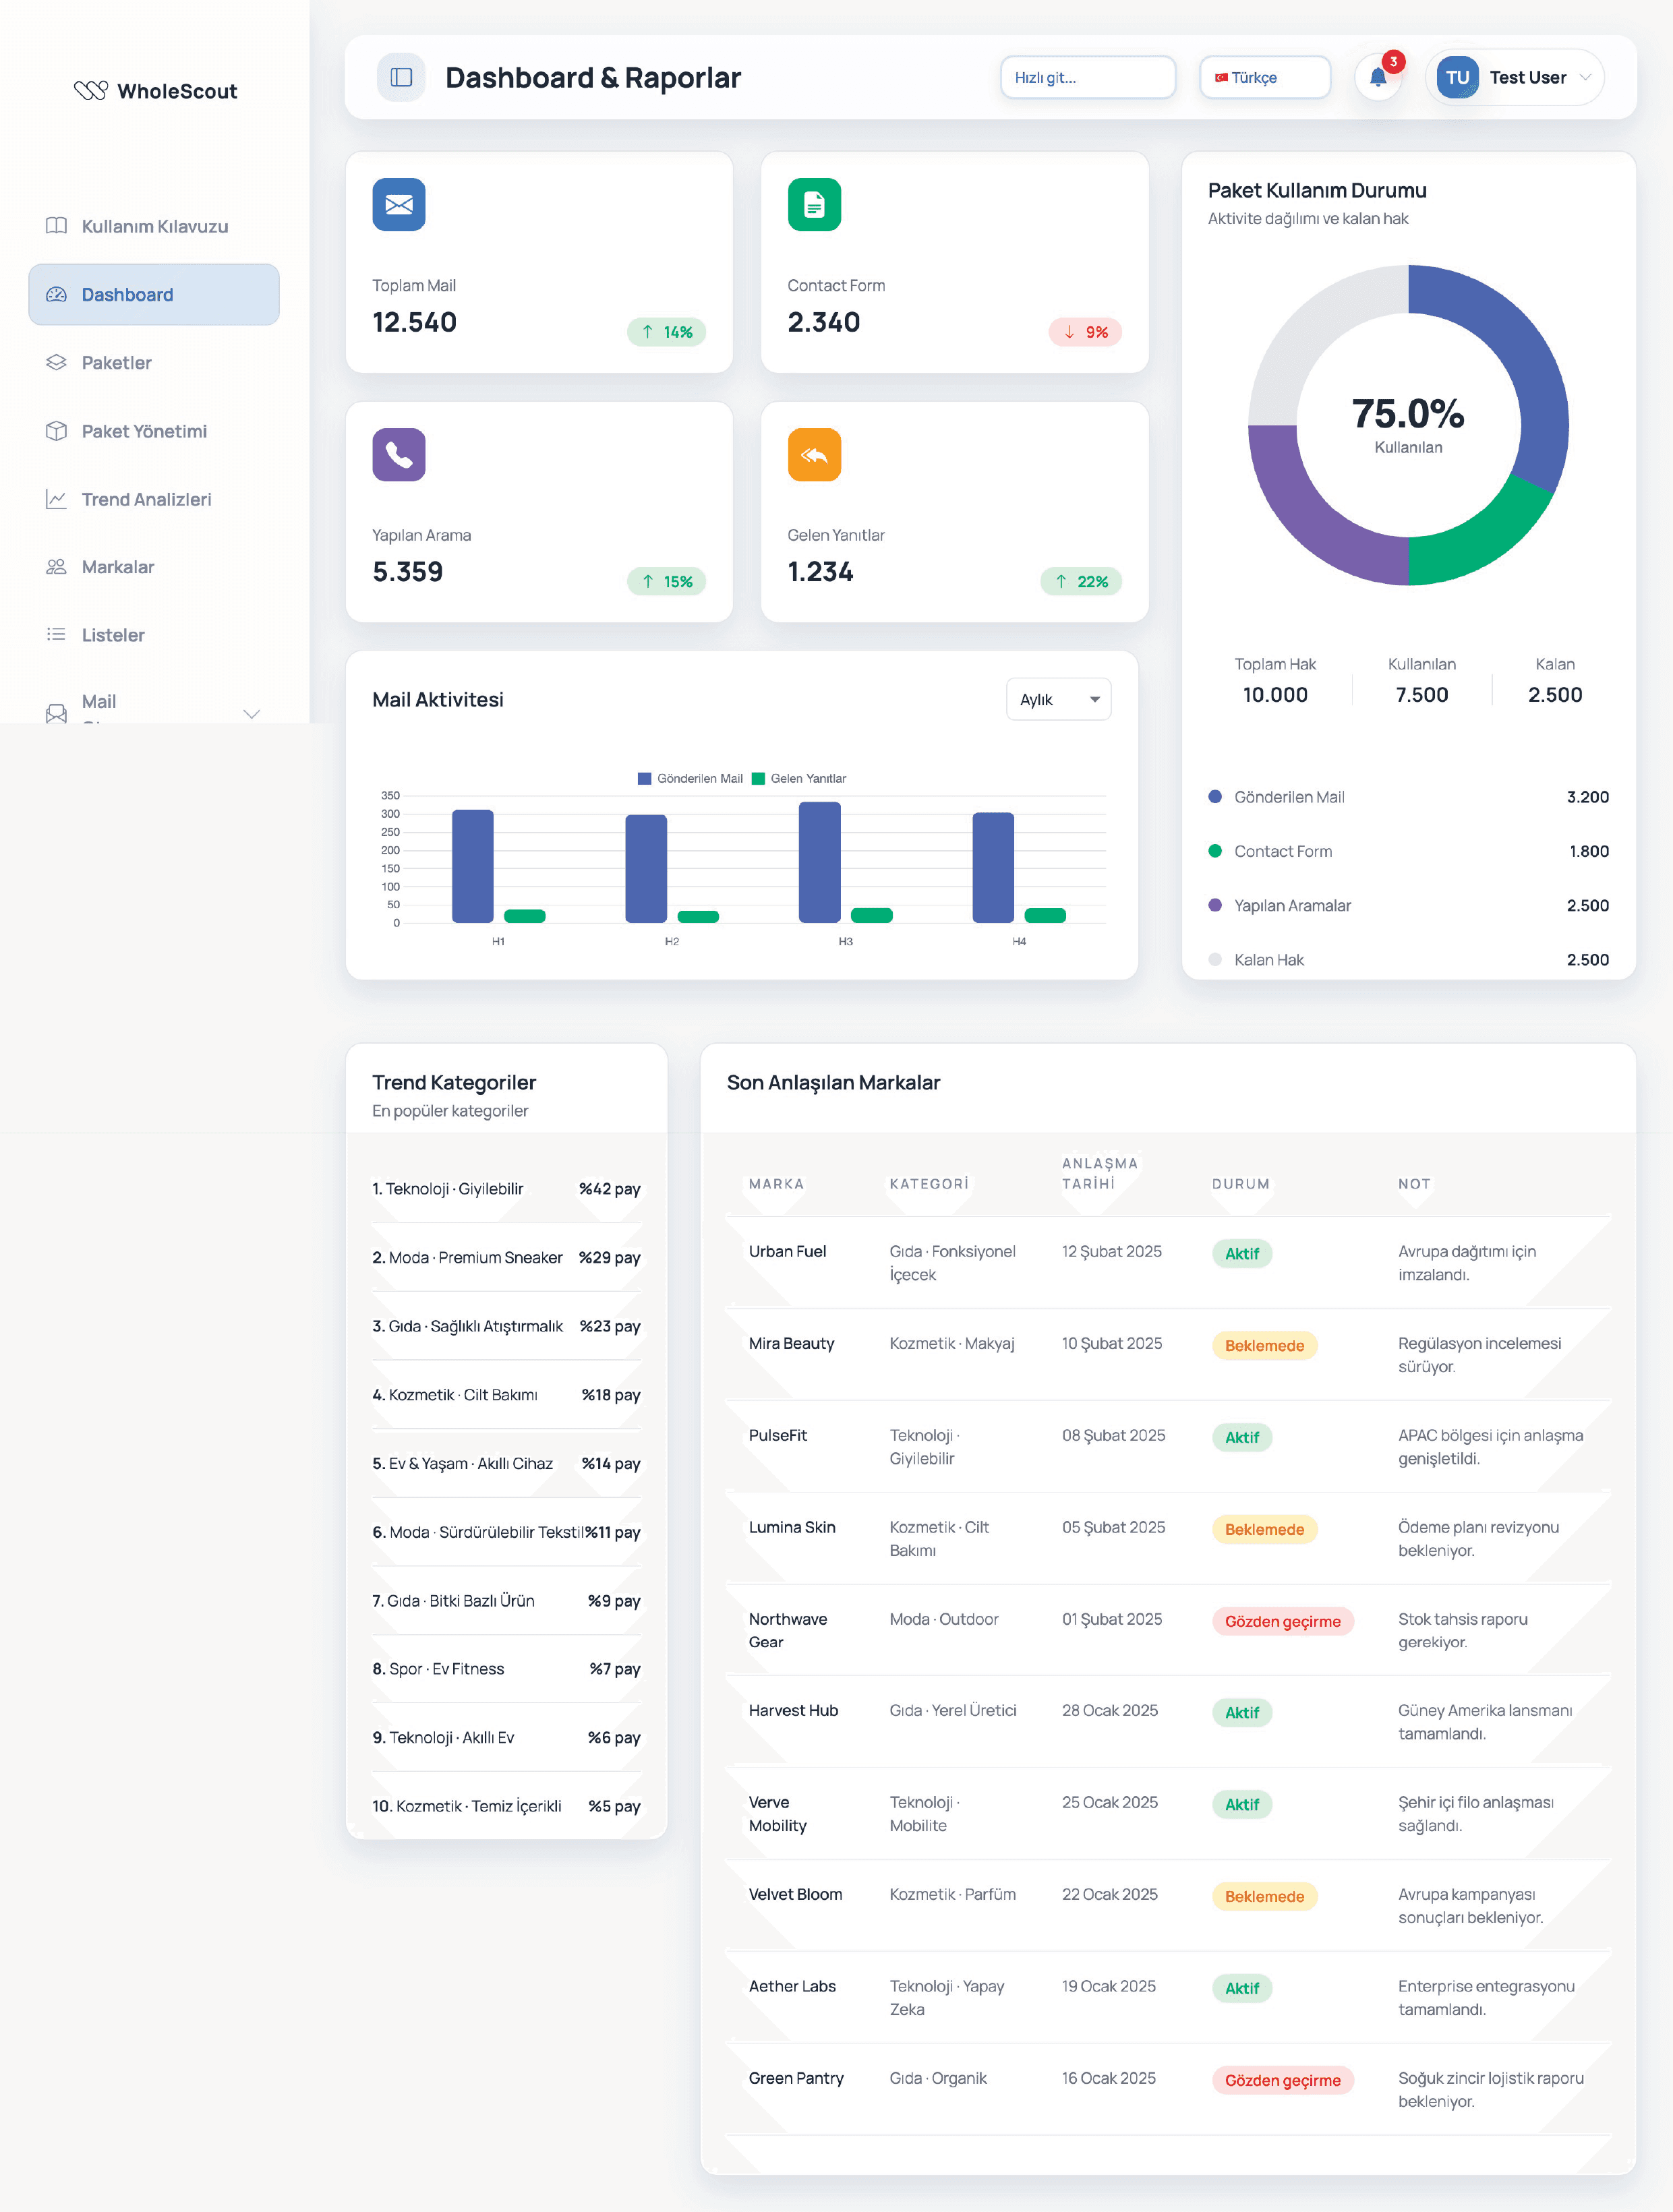Open Paketler from the sidebar
Viewport: 1673px width, 2212px height.
pyautogui.click(x=116, y=362)
